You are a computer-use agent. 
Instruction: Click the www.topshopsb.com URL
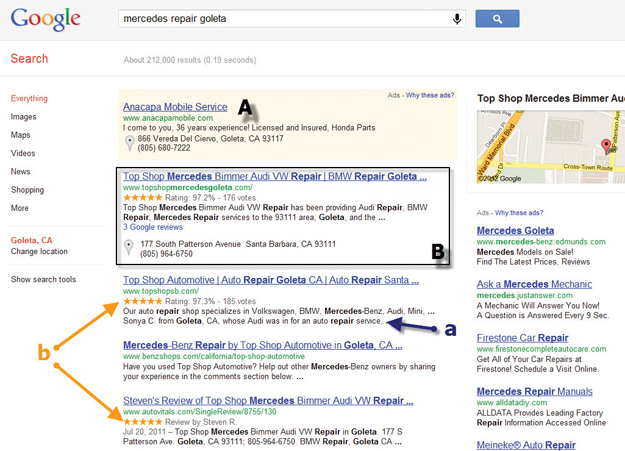click(x=161, y=291)
